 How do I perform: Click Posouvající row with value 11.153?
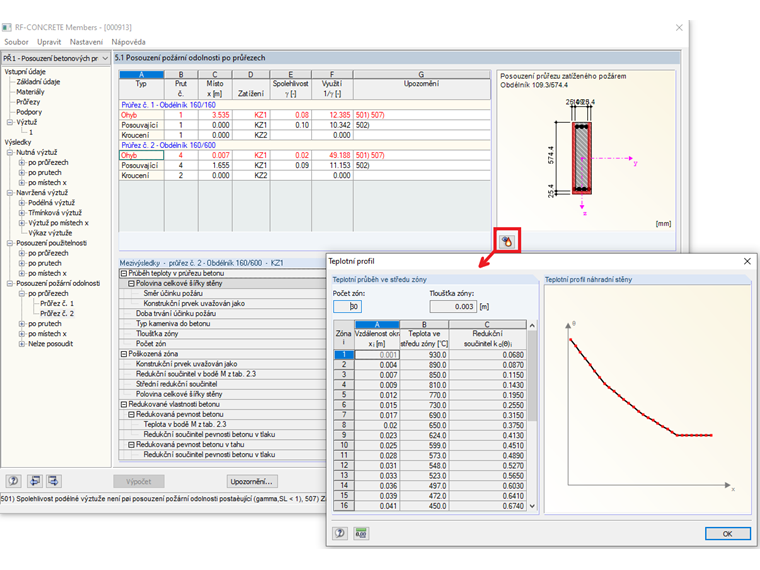point(305,165)
